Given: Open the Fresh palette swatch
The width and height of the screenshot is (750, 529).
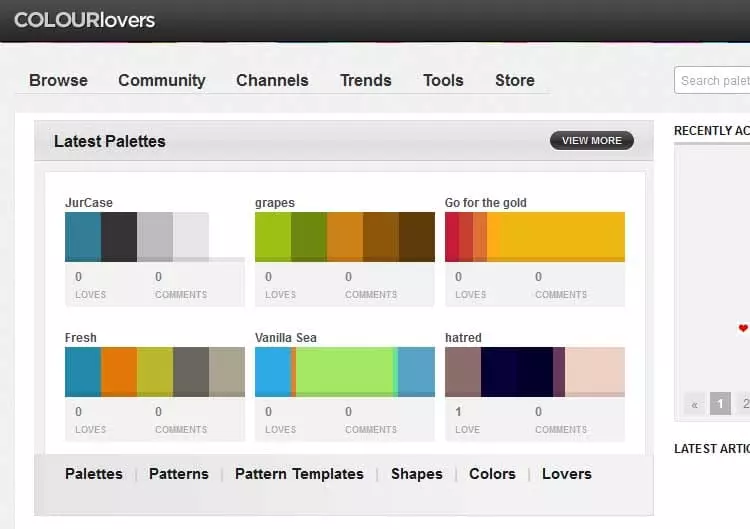Looking at the screenshot, I should pyautogui.click(x=154, y=371).
